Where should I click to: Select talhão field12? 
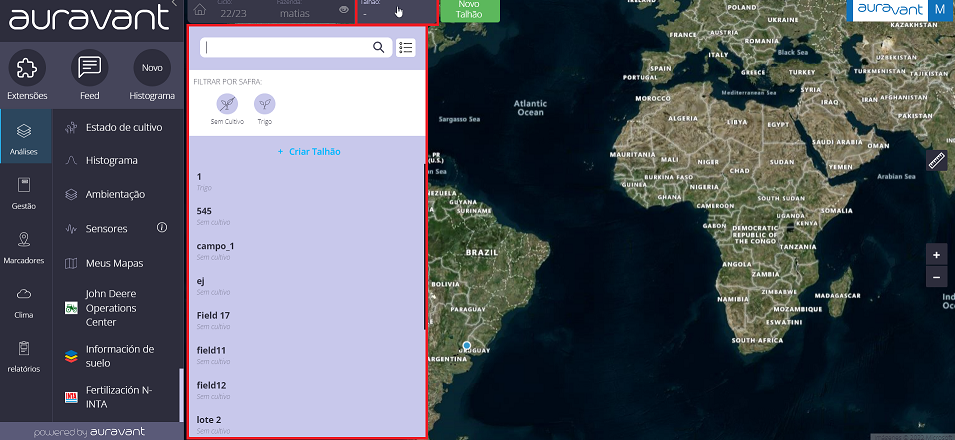click(306, 390)
